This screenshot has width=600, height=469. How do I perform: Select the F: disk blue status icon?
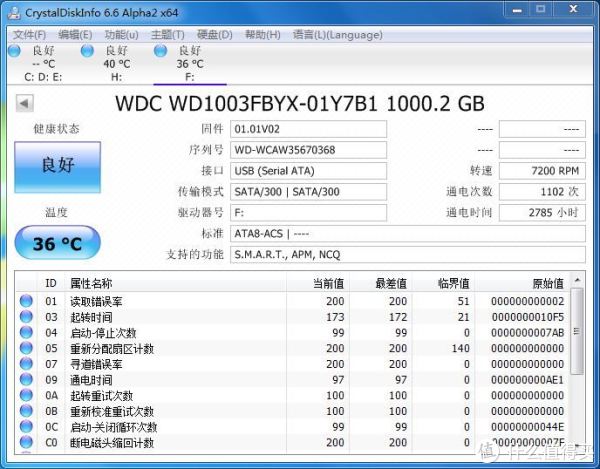[x=160, y=50]
